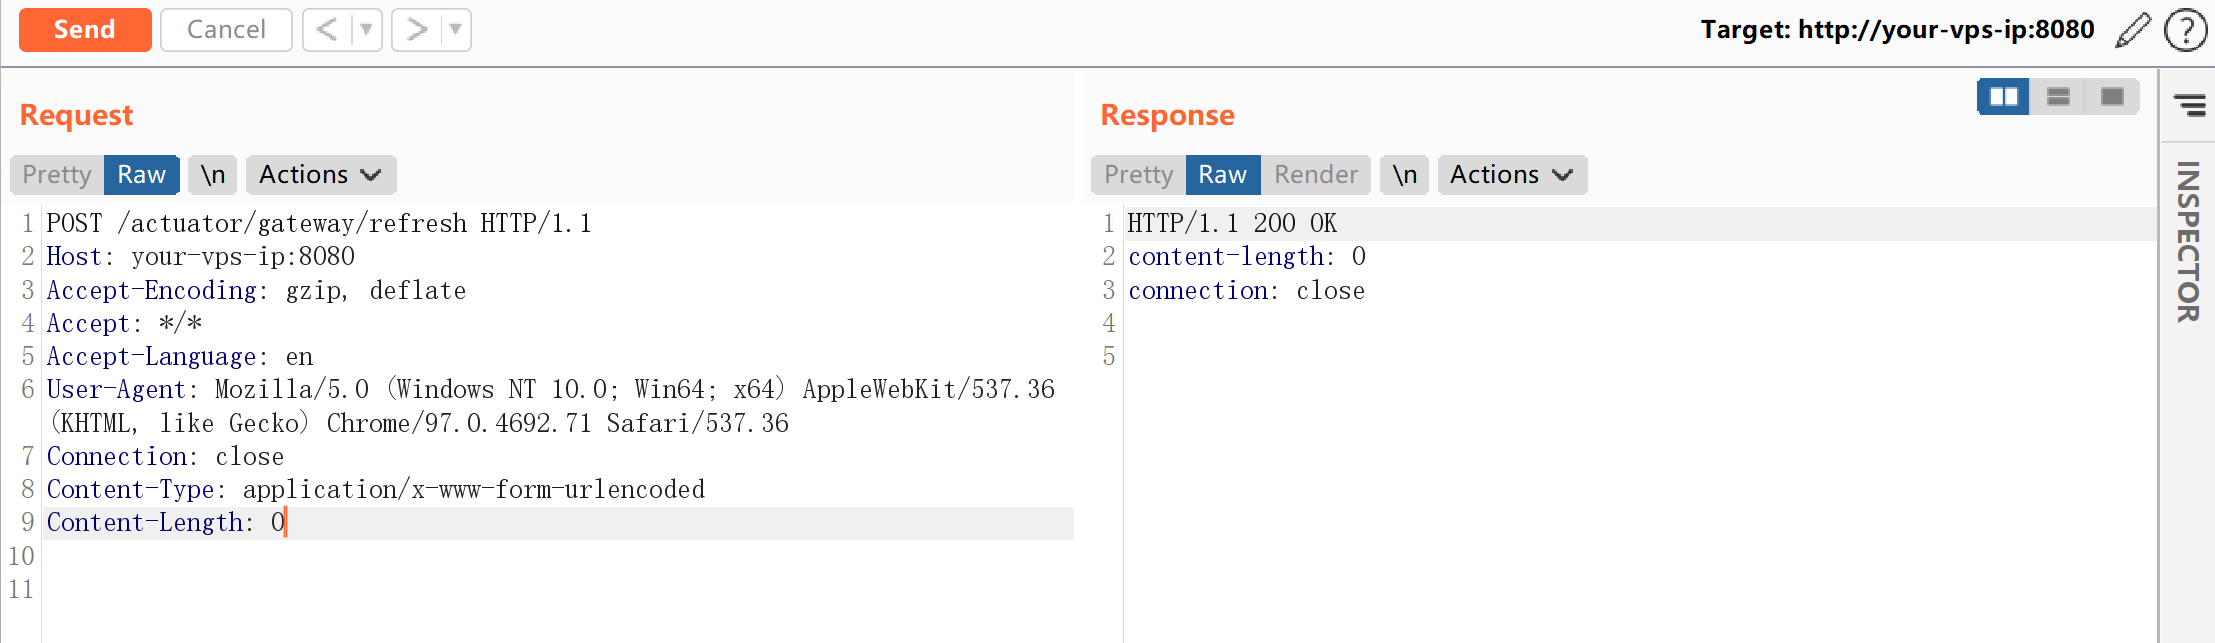Expand the forward history dropdown arrow
This screenshot has width=2215, height=643.
click(x=455, y=30)
